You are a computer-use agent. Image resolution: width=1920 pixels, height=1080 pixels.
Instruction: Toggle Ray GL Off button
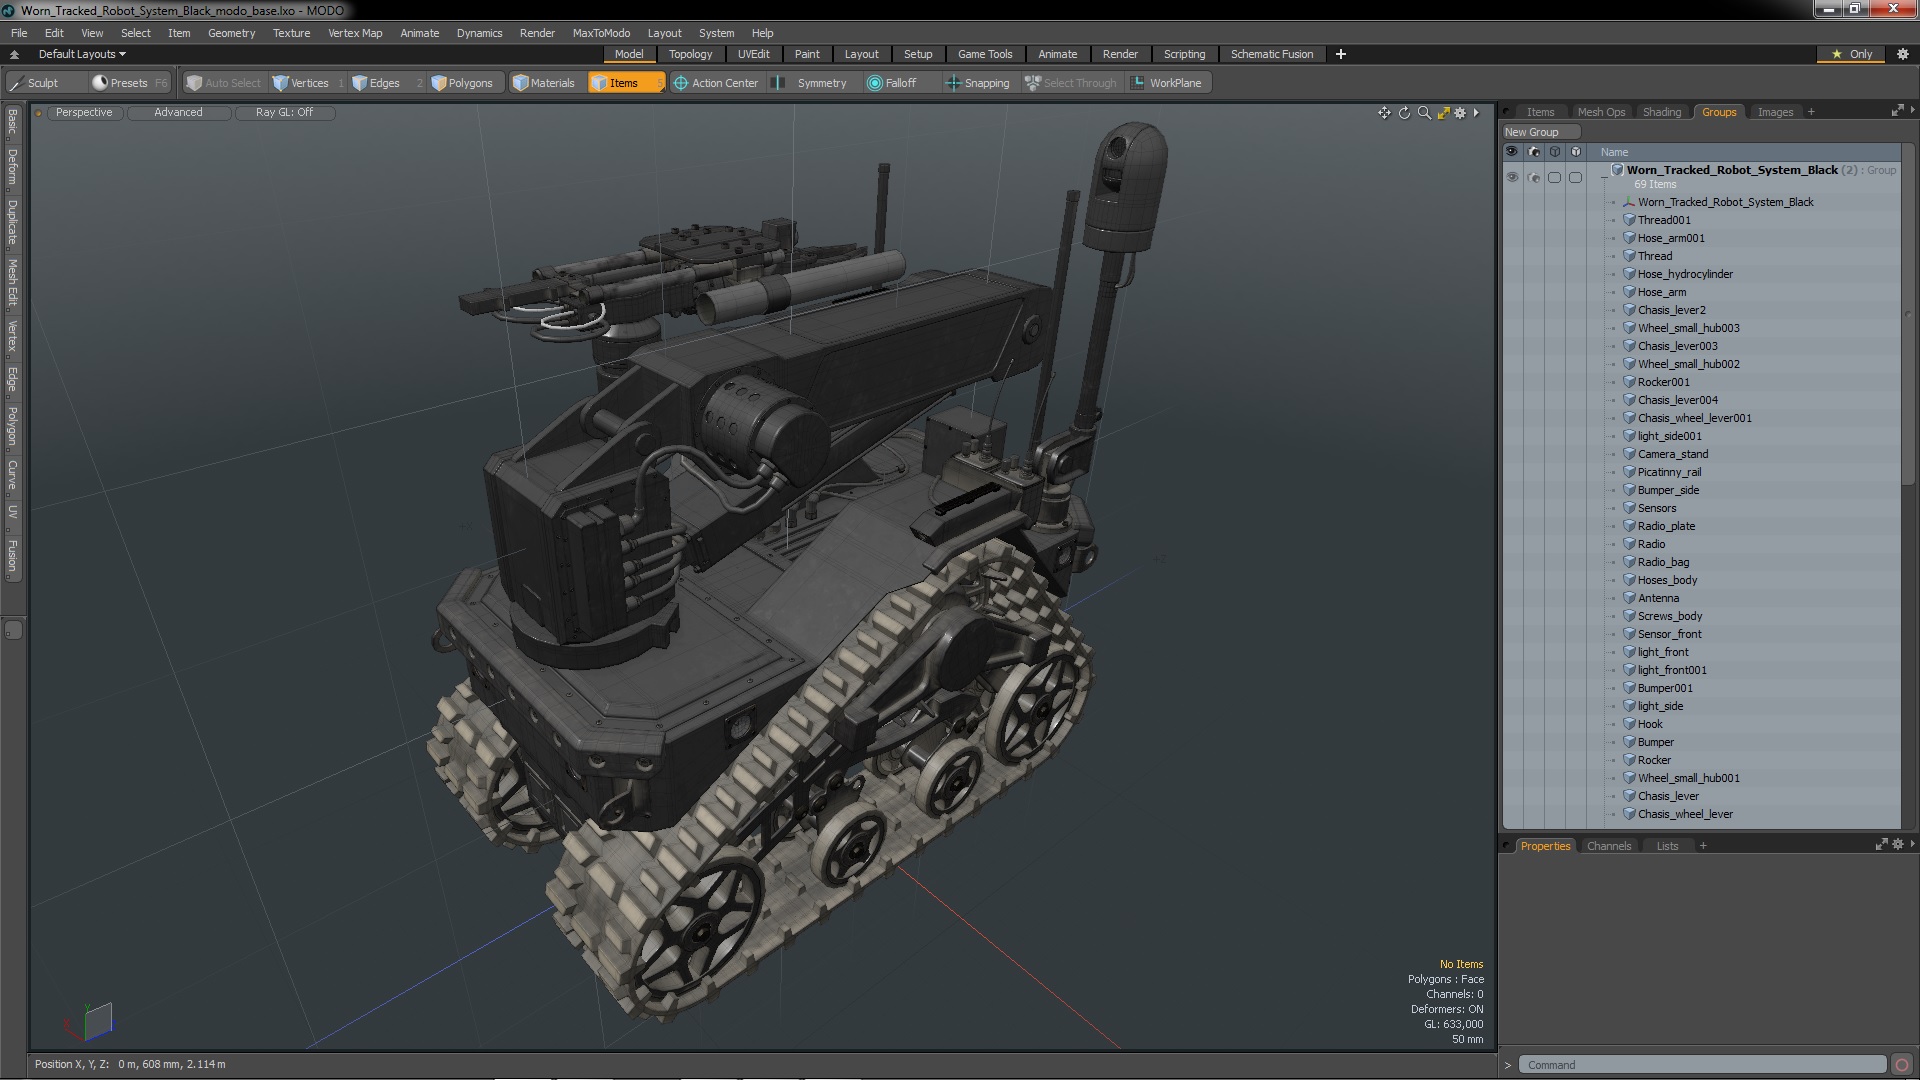(x=284, y=113)
